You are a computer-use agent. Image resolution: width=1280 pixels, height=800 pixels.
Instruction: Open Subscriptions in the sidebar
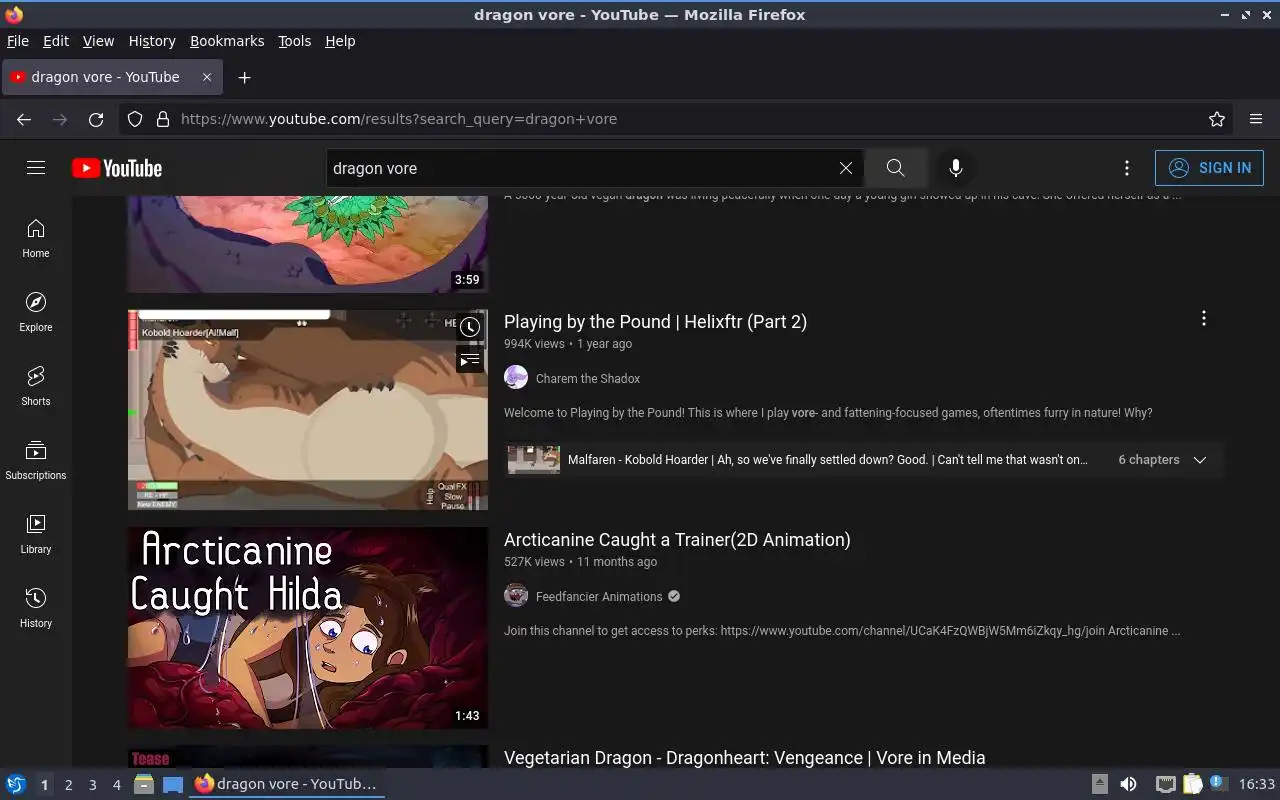pyautogui.click(x=36, y=461)
